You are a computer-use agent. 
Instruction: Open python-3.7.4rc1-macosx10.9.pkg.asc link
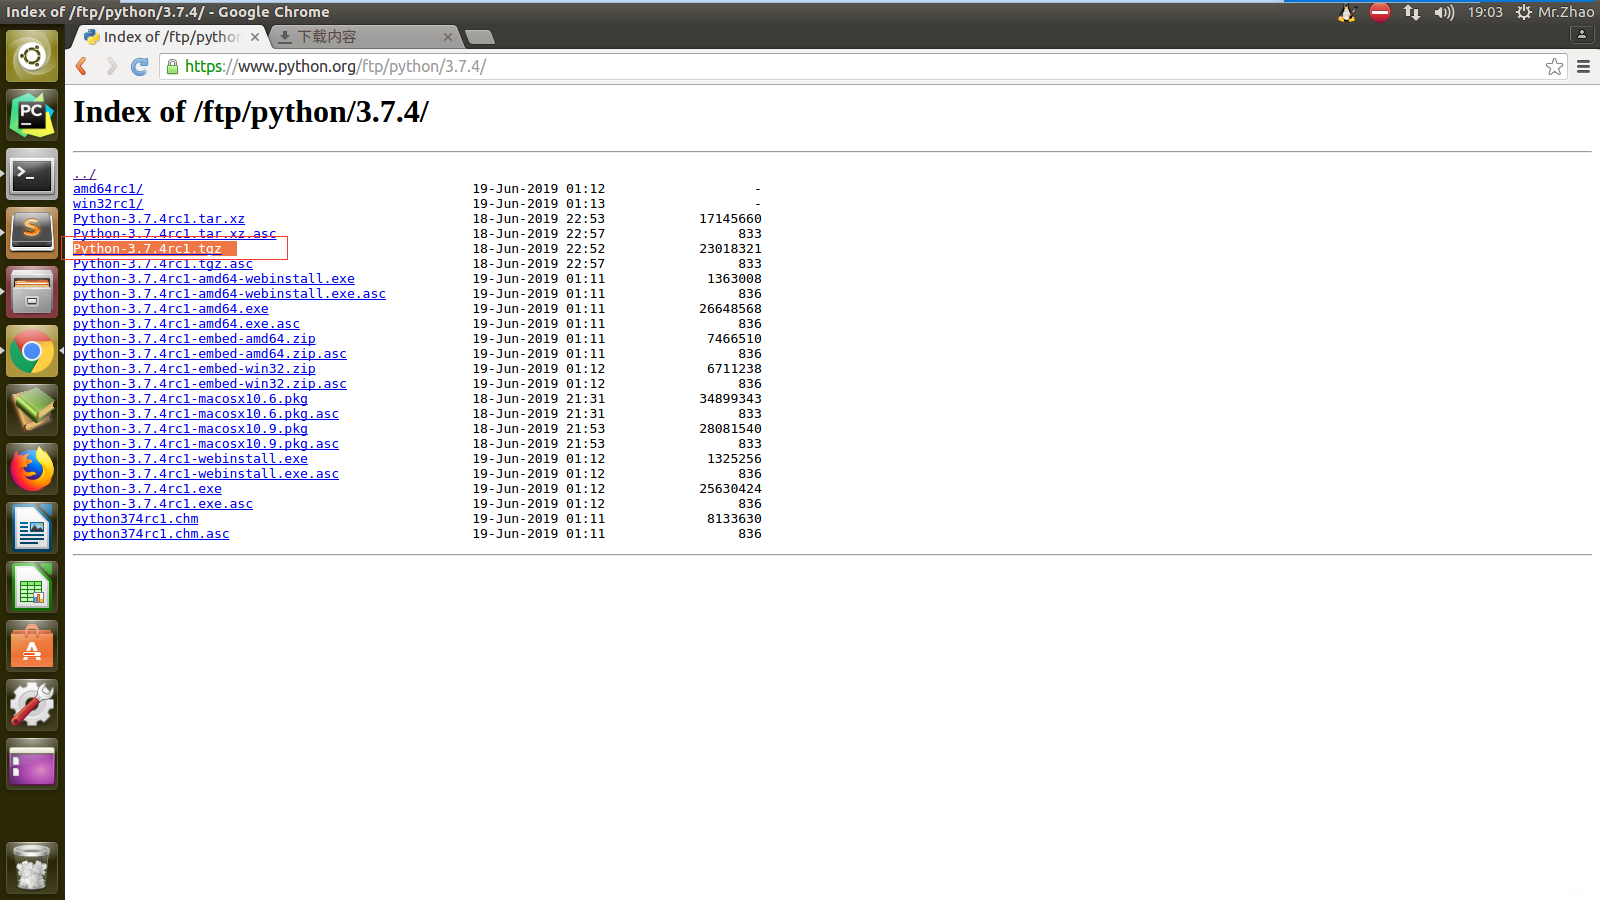point(206,444)
